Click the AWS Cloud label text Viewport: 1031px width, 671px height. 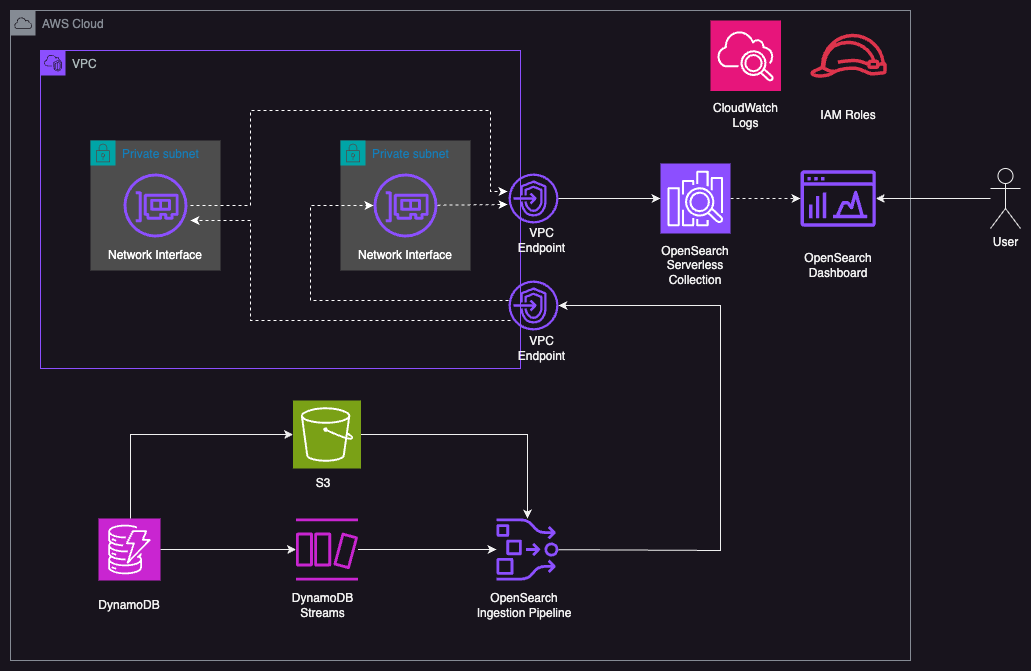pos(72,23)
